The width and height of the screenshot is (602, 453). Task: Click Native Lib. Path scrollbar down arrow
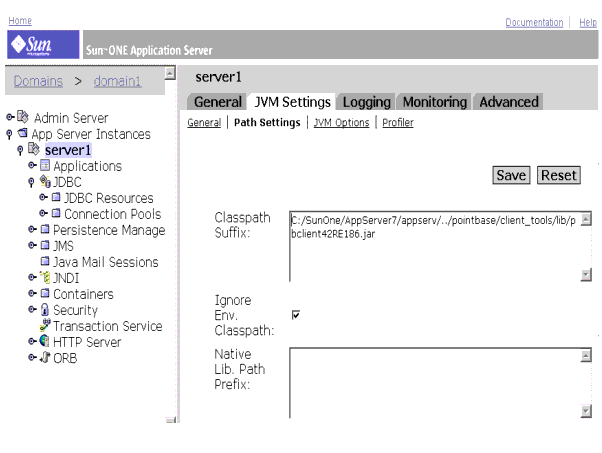coord(586,411)
